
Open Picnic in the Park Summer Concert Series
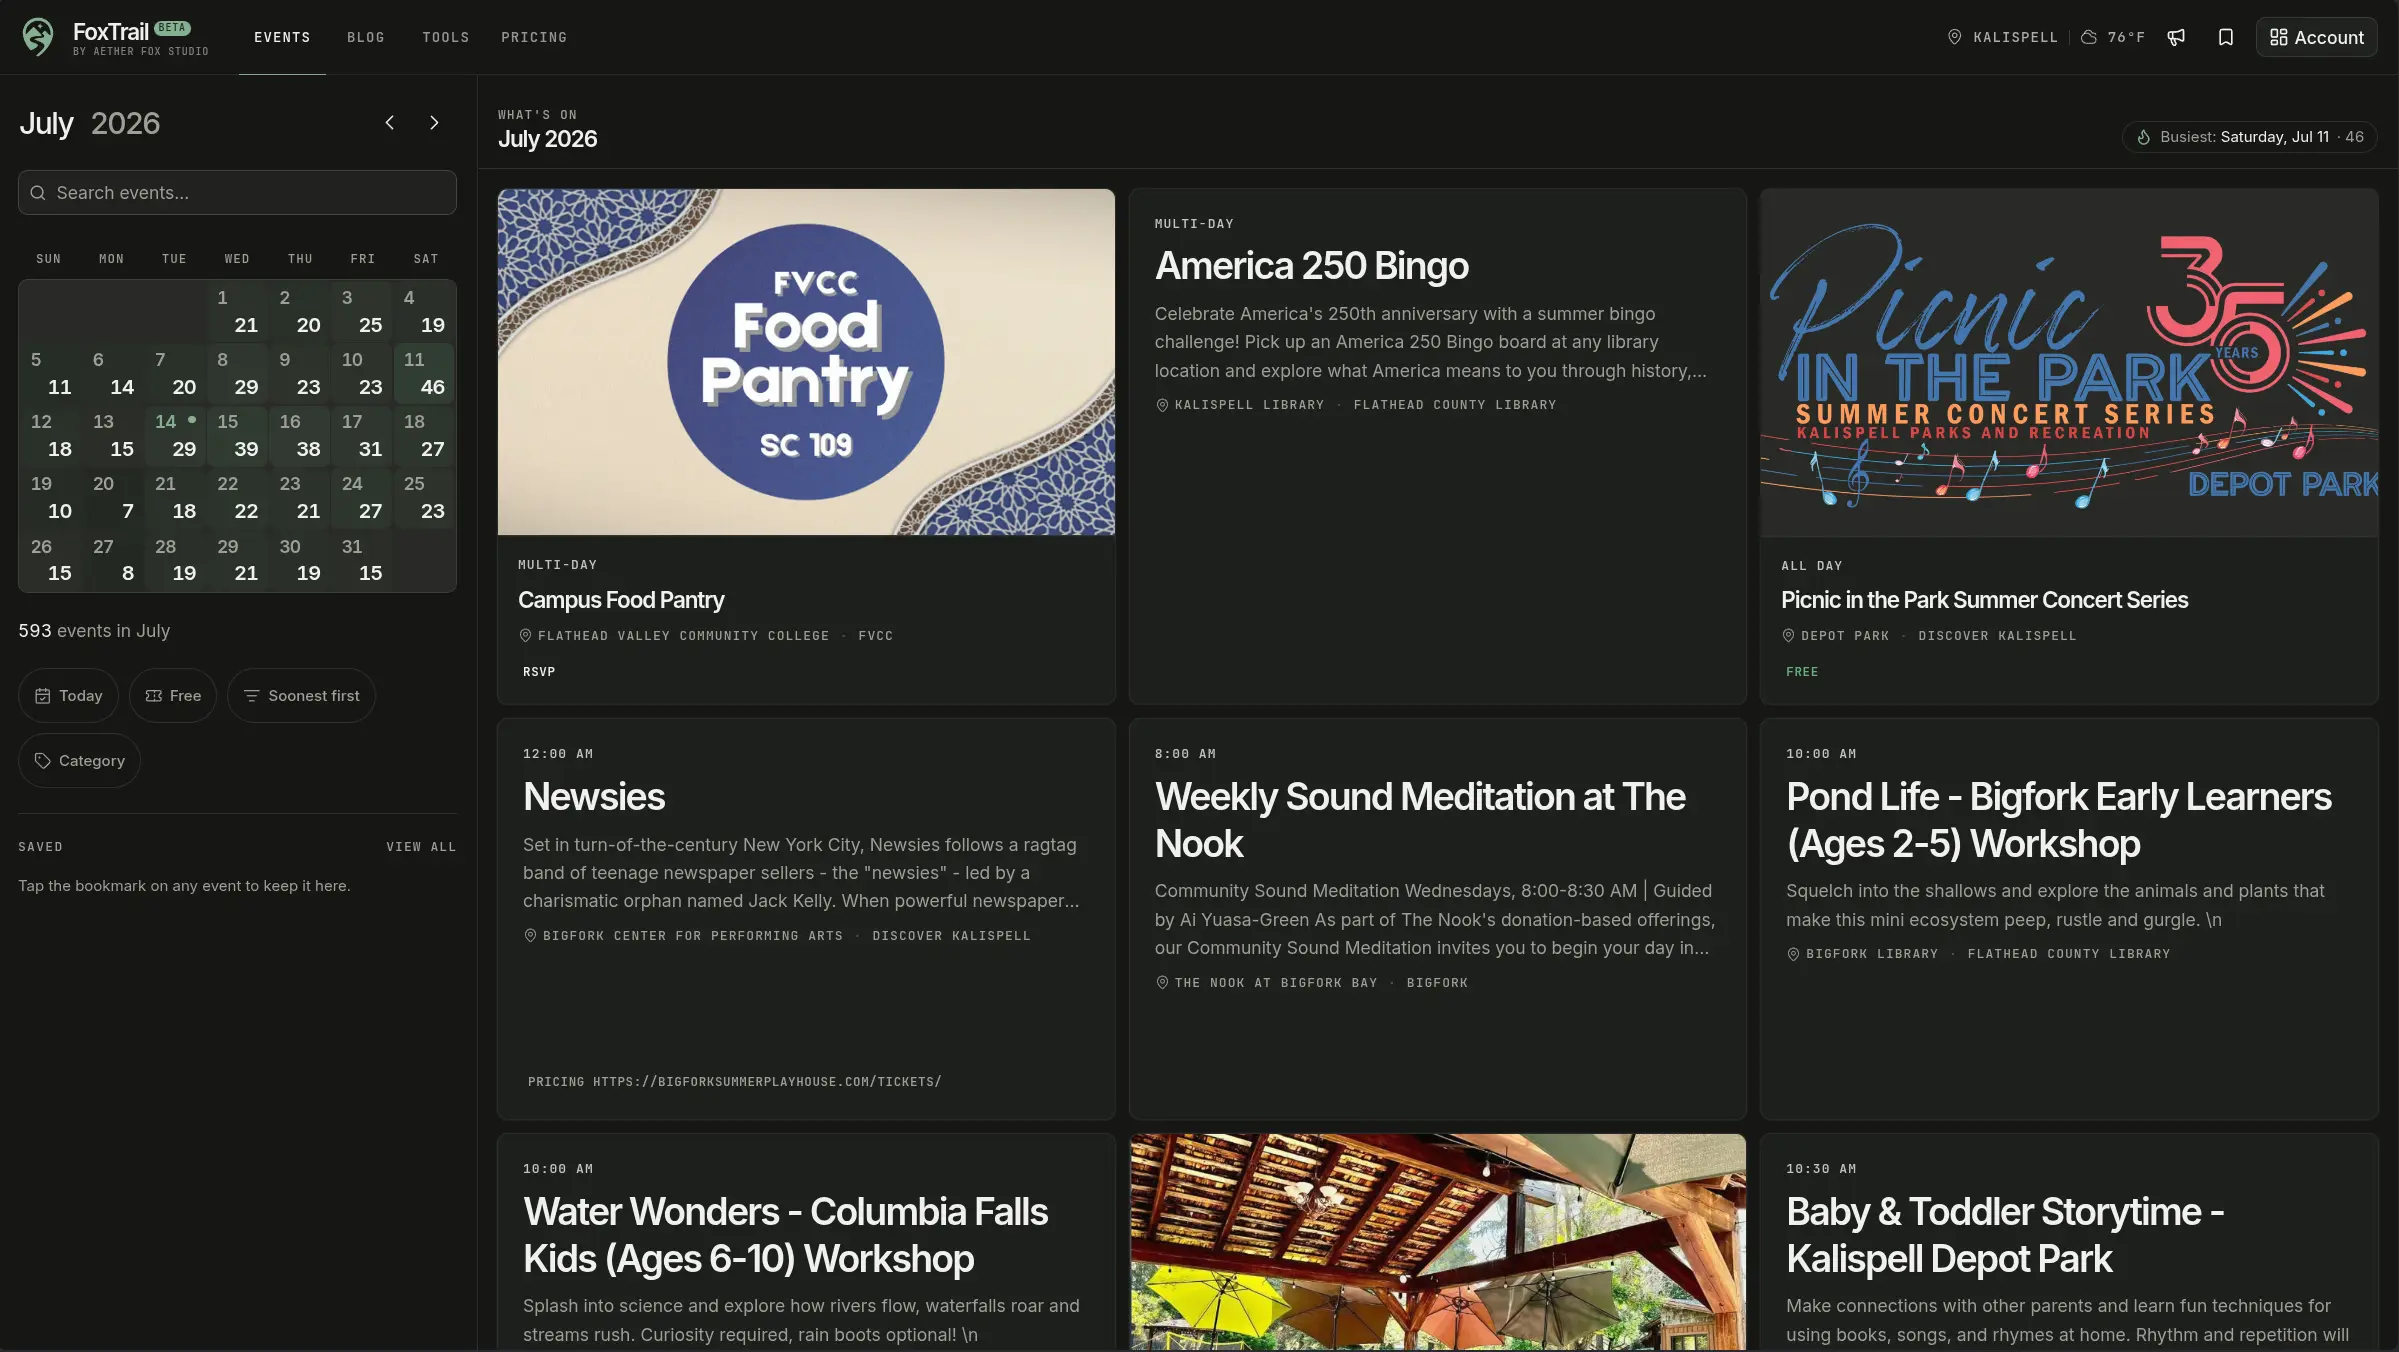[1984, 600]
